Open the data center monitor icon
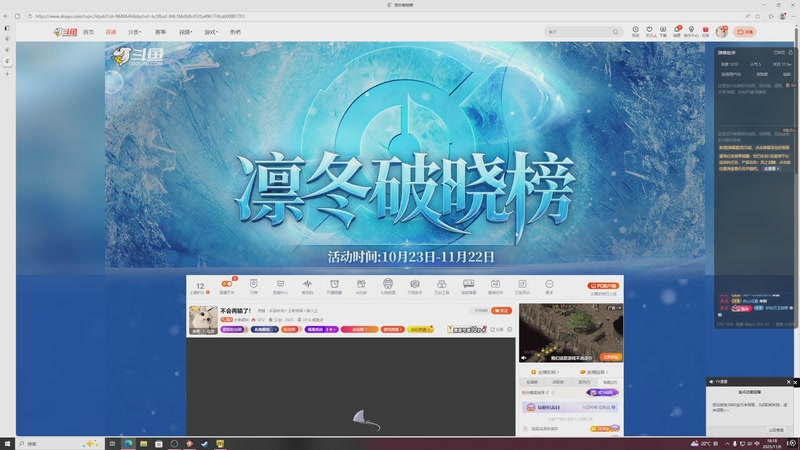Viewport: 800px width, 450px height. [280, 286]
